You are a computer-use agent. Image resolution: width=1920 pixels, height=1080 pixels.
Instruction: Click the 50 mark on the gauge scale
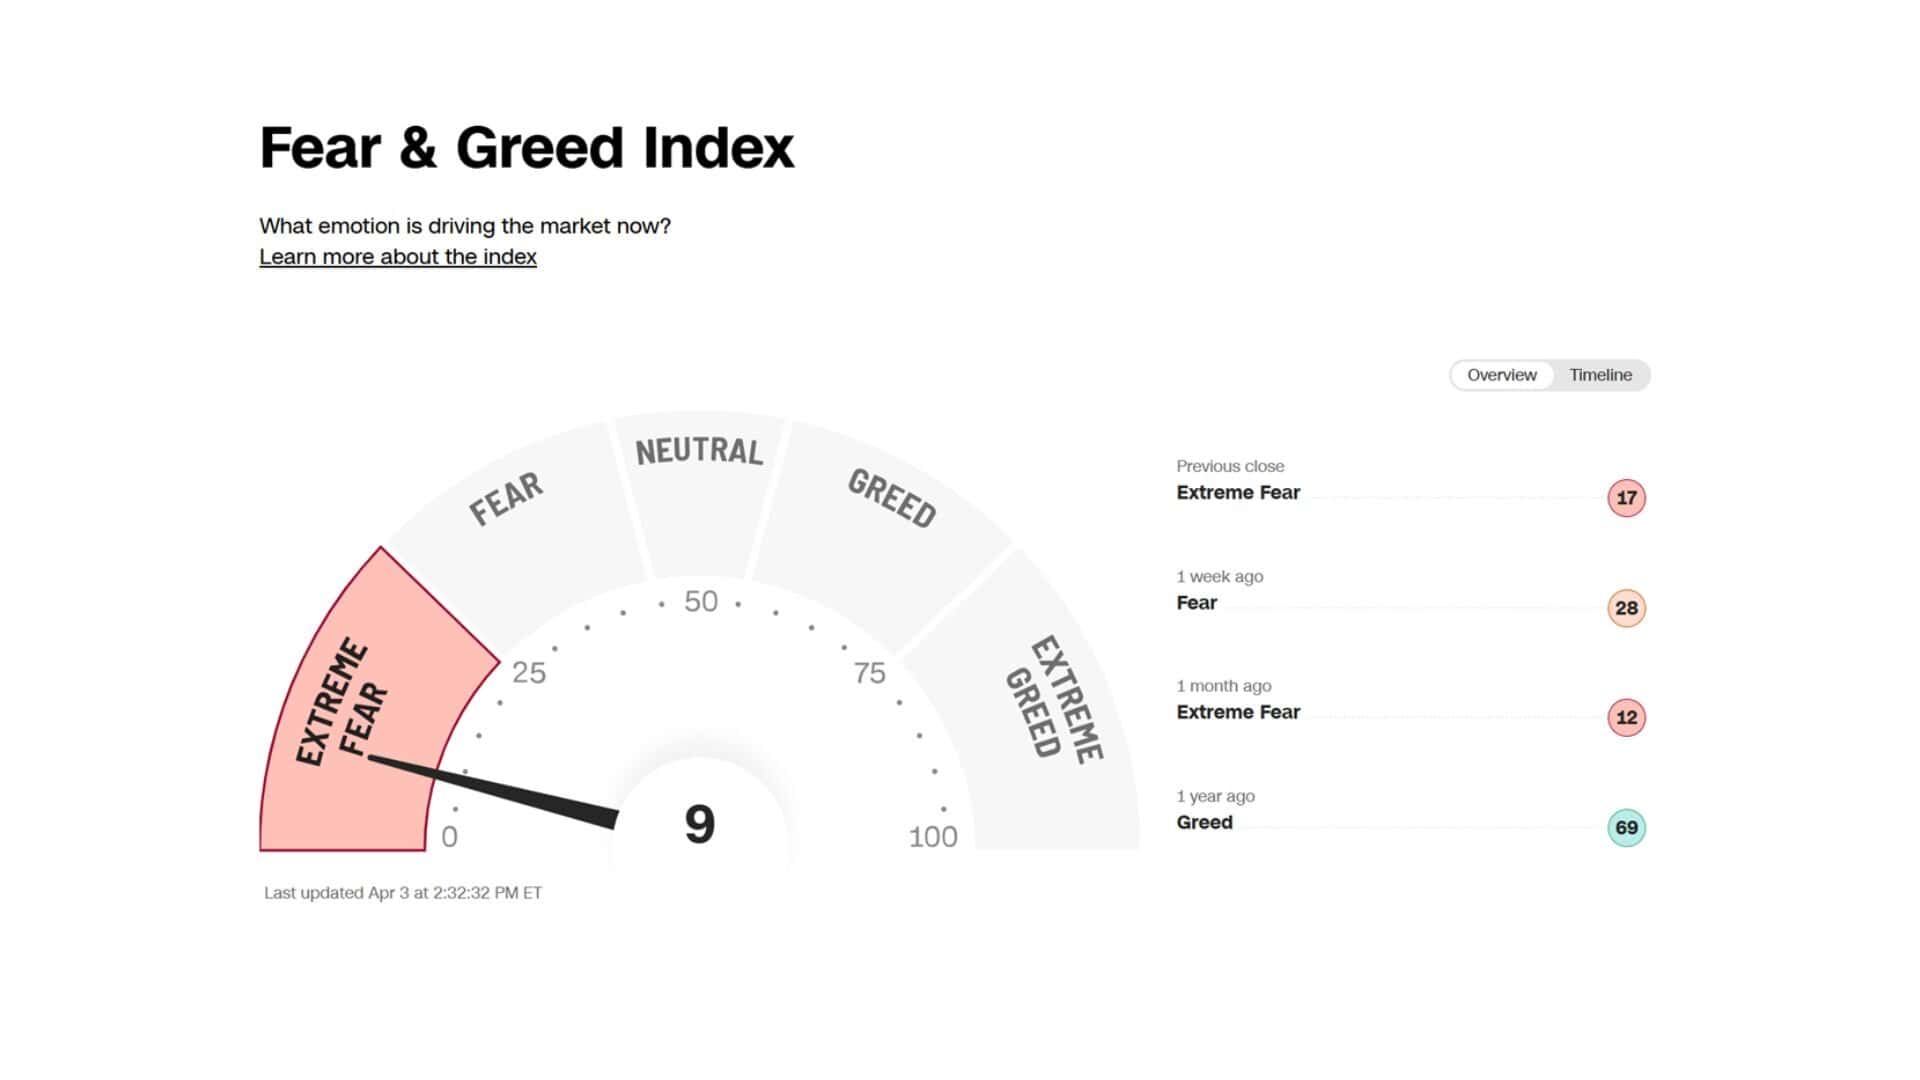(701, 601)
